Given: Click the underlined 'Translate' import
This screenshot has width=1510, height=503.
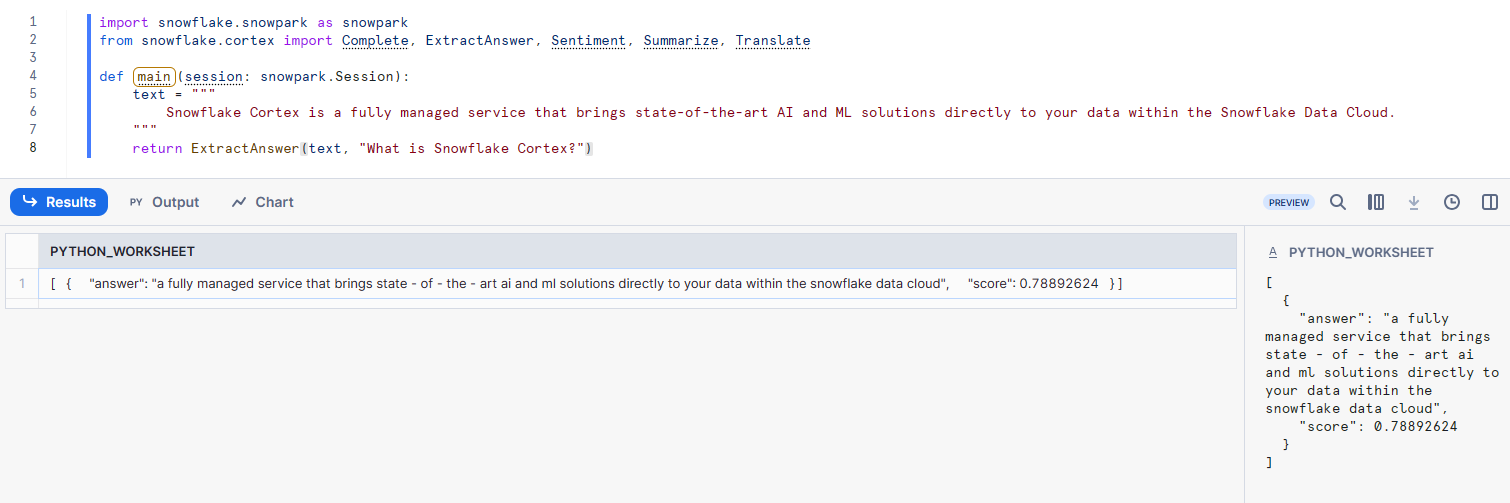Looking at the screenshot, I should pos(773,40).
